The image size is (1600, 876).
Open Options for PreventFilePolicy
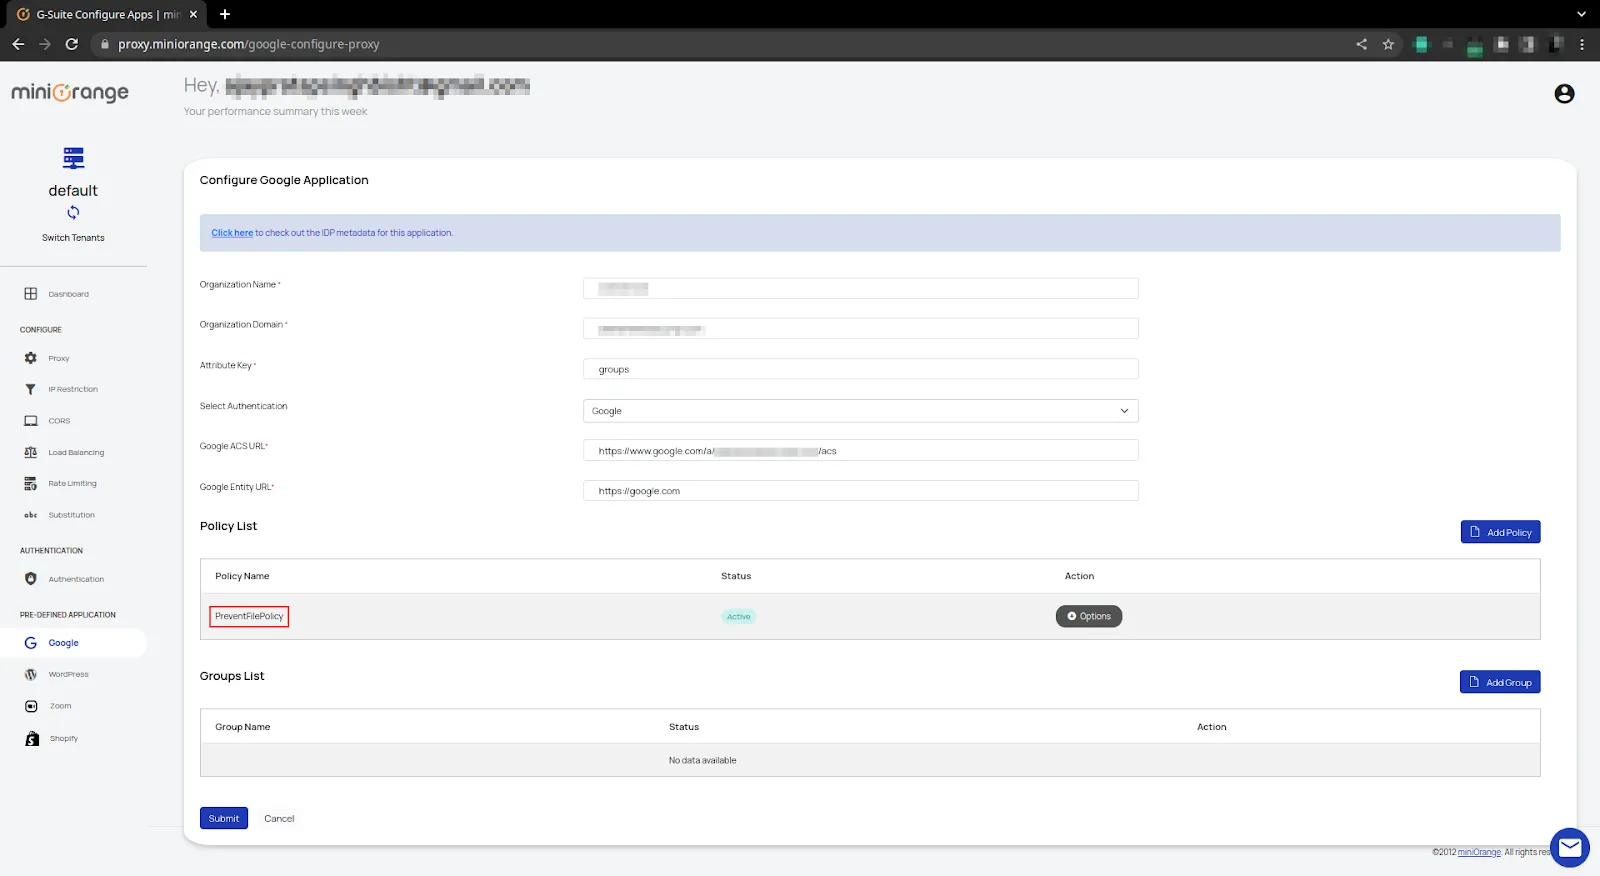(x=1089, y=616)
